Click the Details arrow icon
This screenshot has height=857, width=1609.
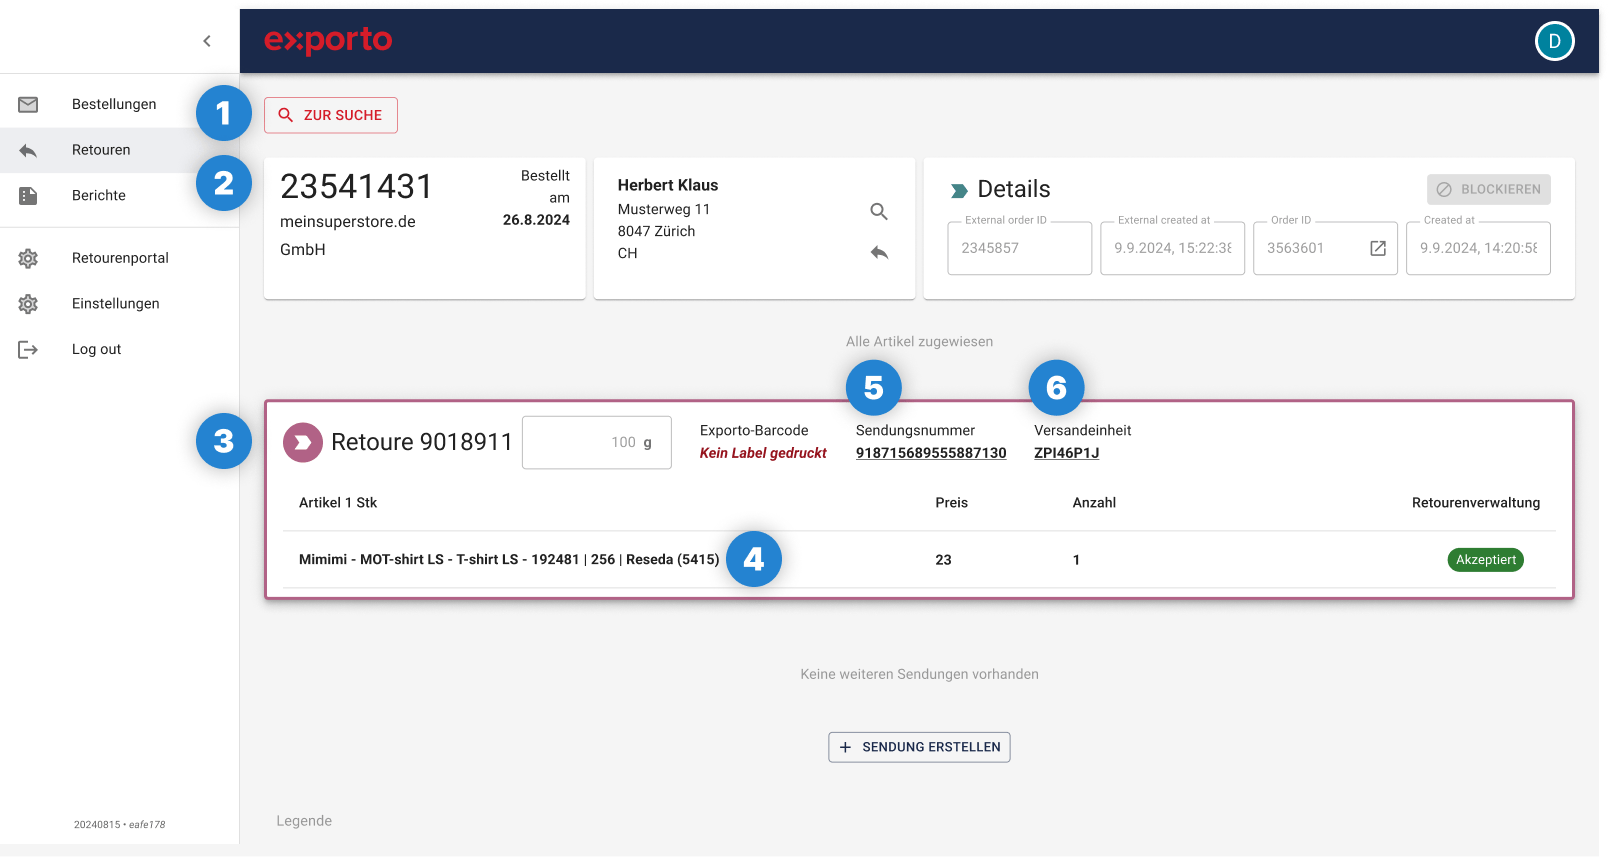pyautogui.click(x=959, y=190)
